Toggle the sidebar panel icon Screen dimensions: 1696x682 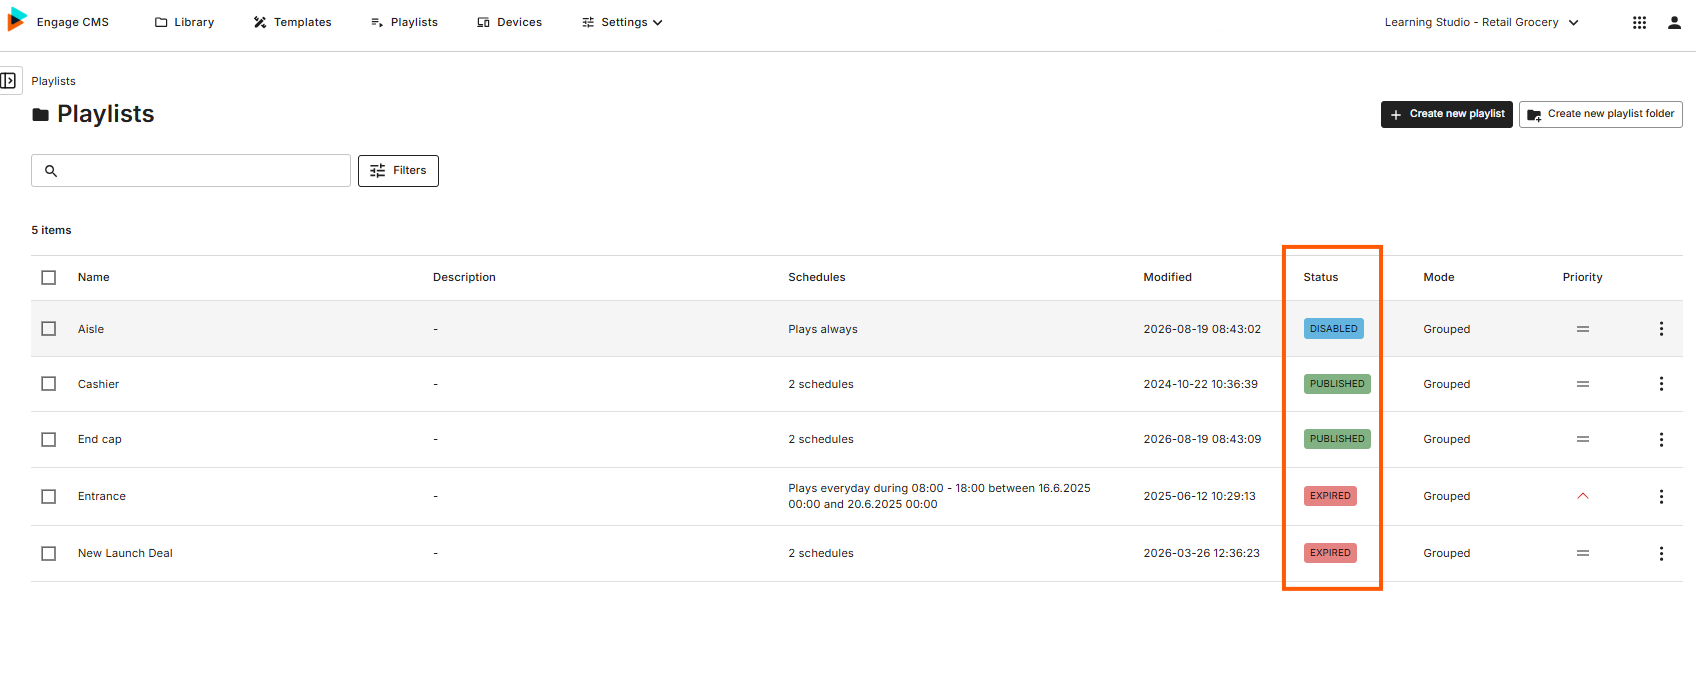(9, 81)
